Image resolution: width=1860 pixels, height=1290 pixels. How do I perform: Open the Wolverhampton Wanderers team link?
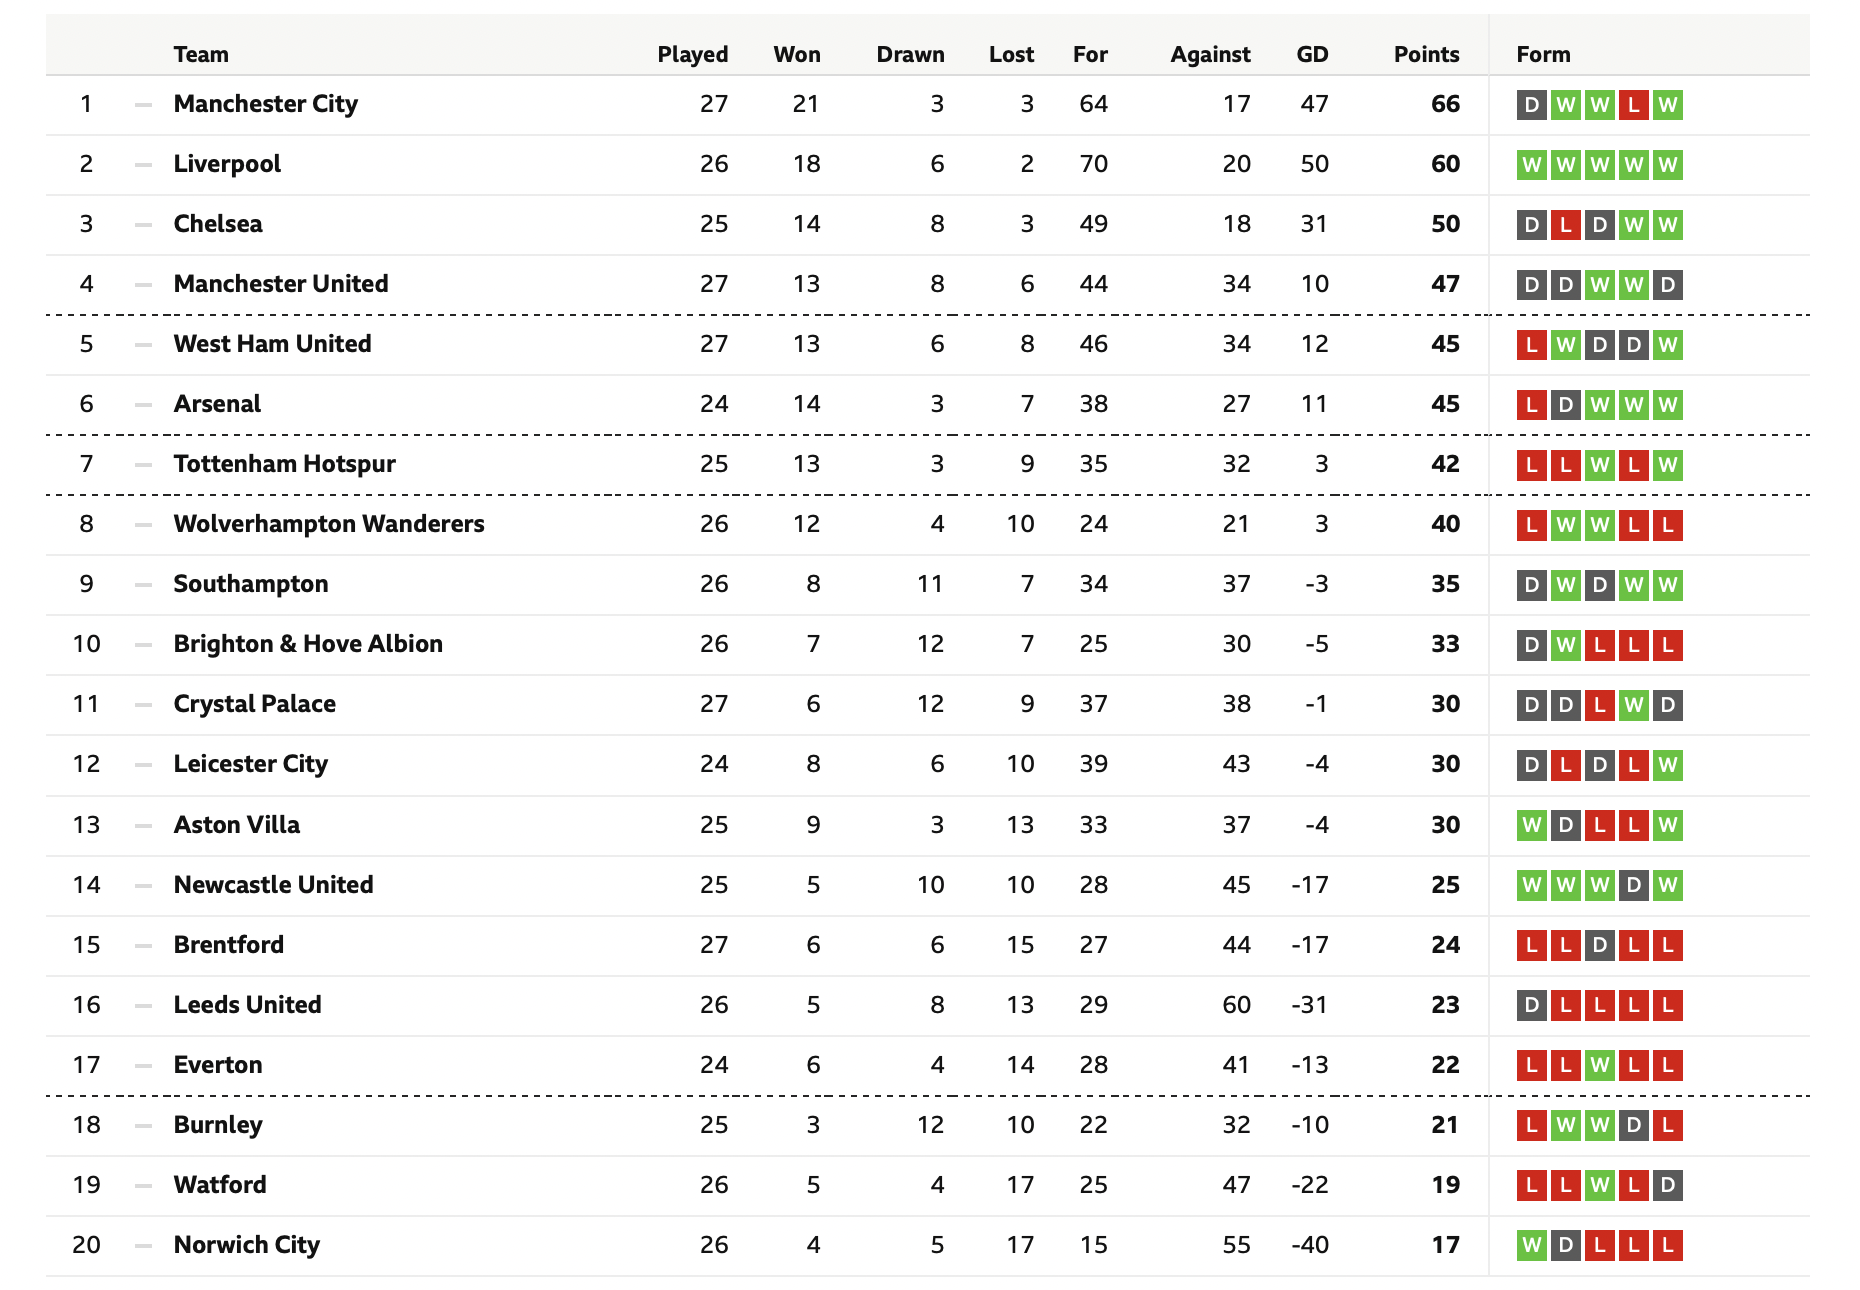pos(329,524)
